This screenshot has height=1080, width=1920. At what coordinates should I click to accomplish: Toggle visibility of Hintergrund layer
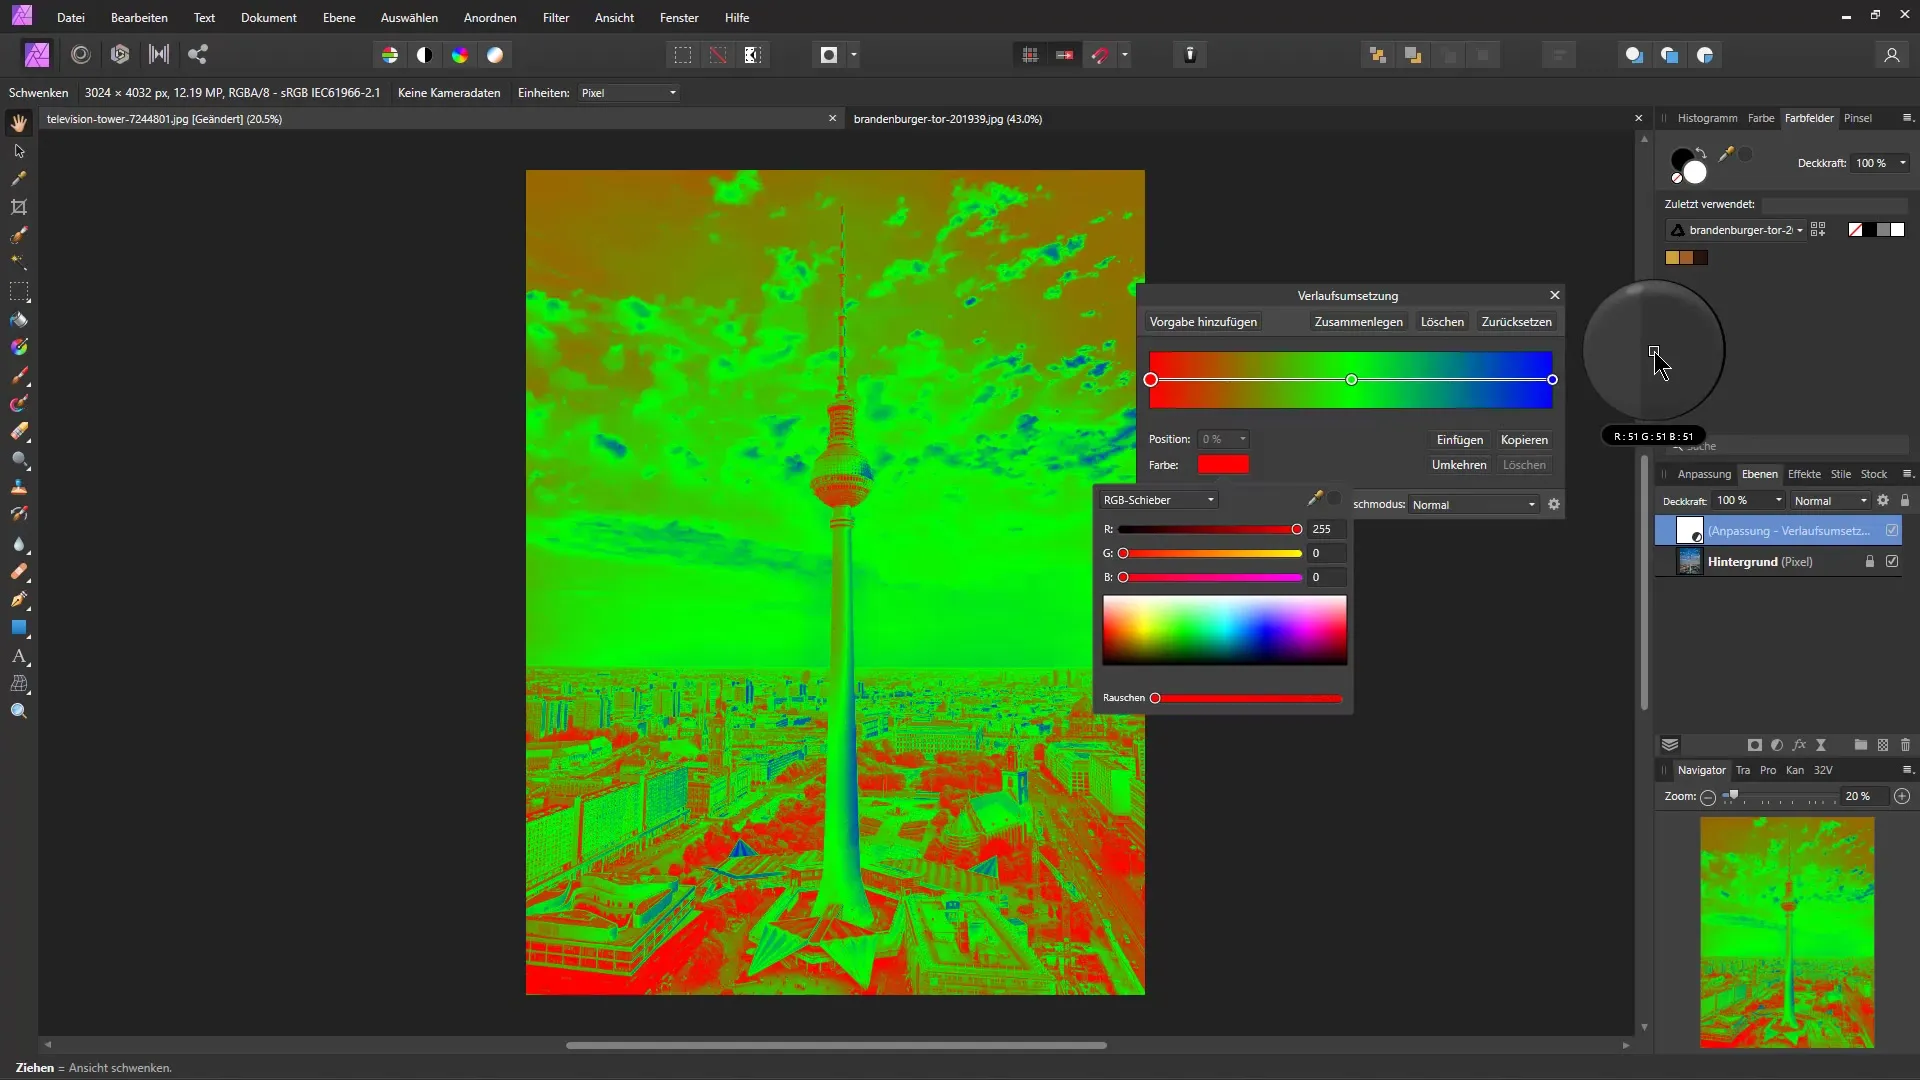click(x=1891, y=561)
